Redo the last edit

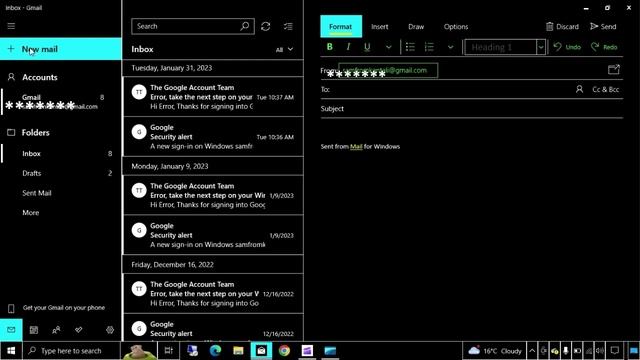(x=604, y=47)
